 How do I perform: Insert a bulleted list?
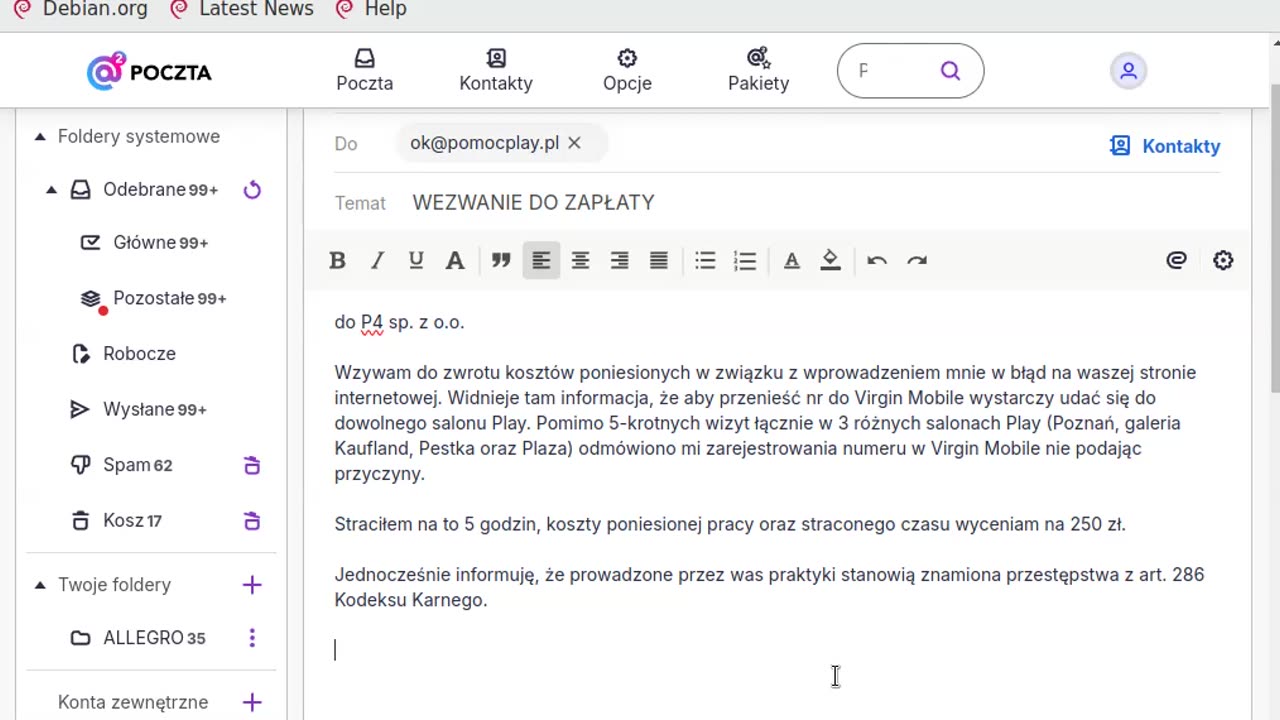pos(705,261)
